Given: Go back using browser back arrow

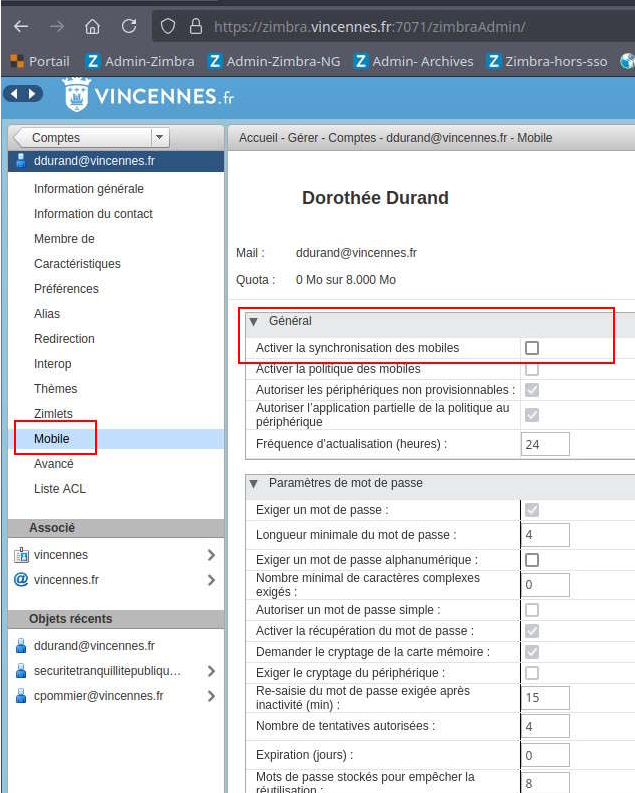Looking at the screenshot, I should [x=21, y=26].
